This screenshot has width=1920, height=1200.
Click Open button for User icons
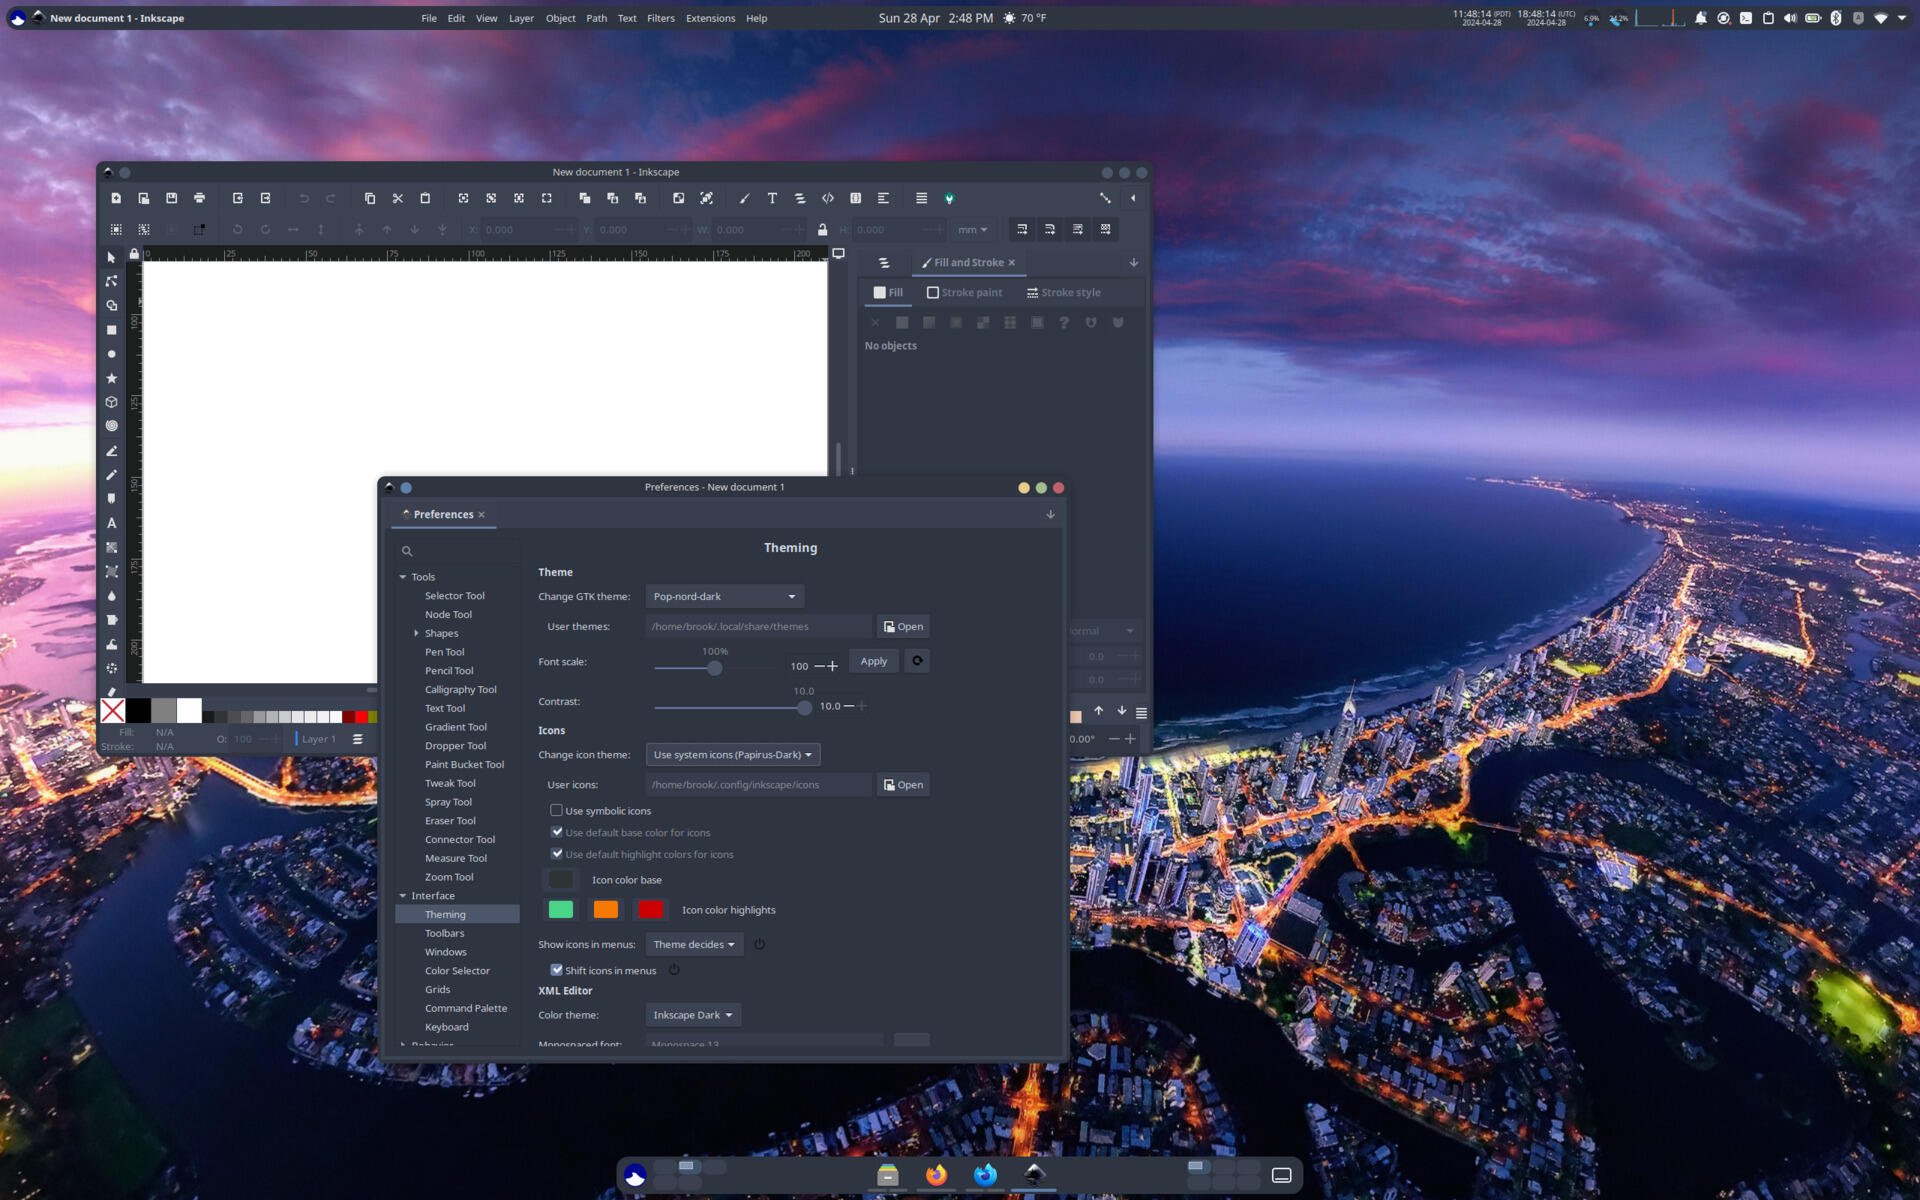[903, 784]
